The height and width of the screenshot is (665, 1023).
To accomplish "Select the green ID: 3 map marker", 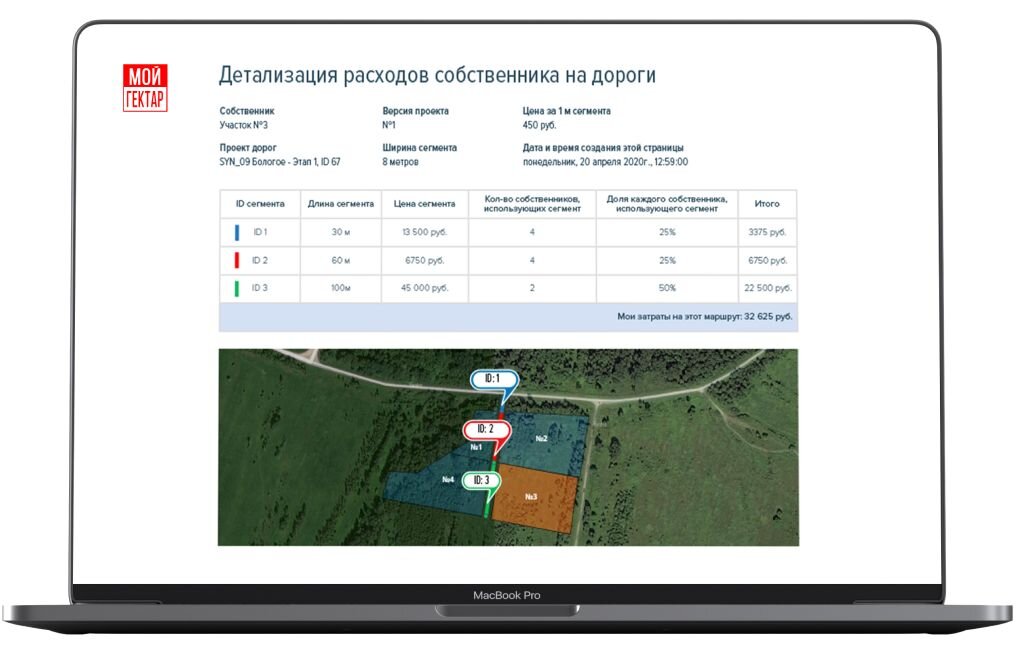I will pos(481,481).
